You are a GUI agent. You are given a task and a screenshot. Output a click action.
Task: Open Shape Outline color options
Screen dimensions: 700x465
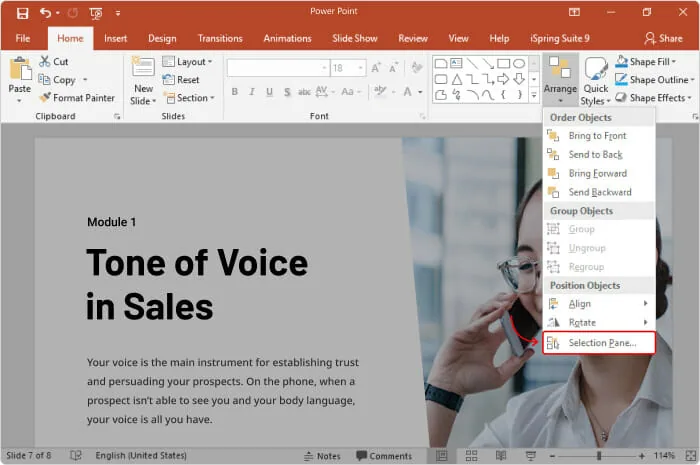654,80
